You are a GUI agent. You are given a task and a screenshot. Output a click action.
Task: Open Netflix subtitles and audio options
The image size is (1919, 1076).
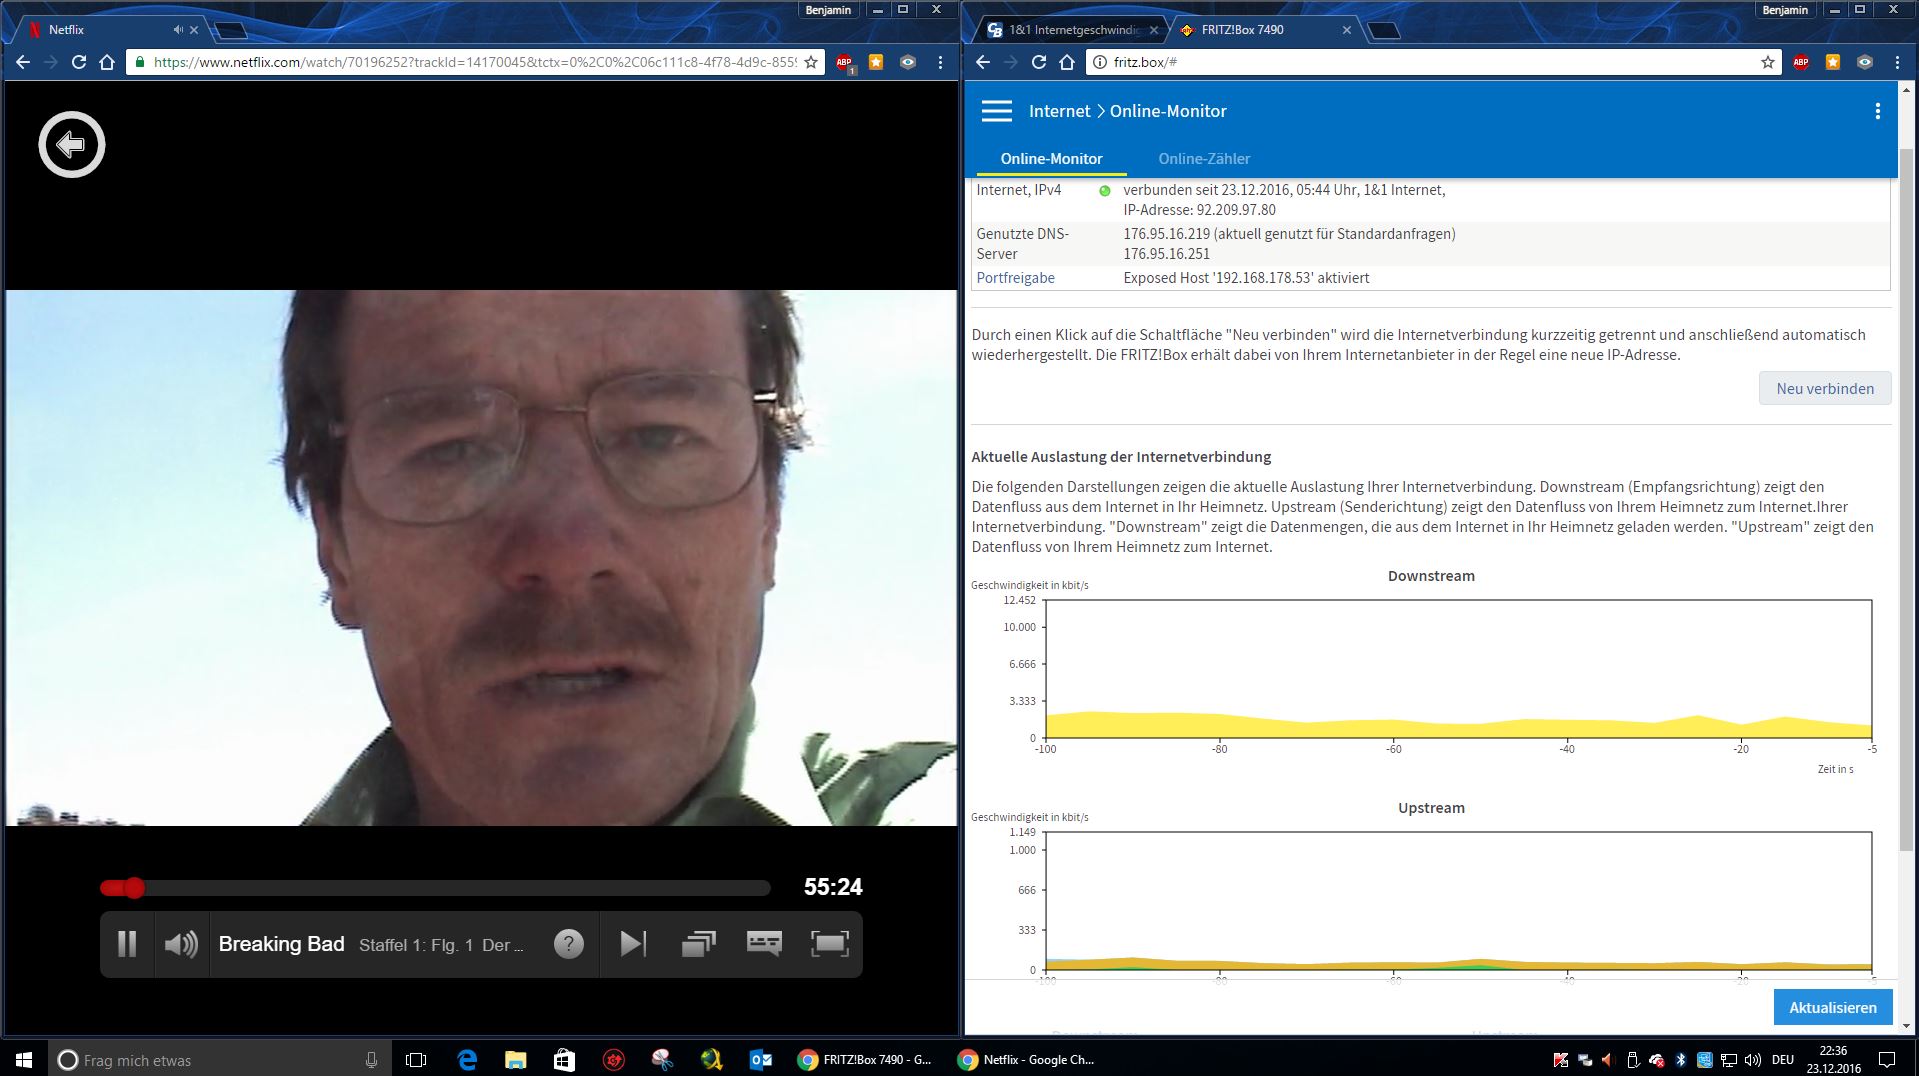[x=764, y=944]
